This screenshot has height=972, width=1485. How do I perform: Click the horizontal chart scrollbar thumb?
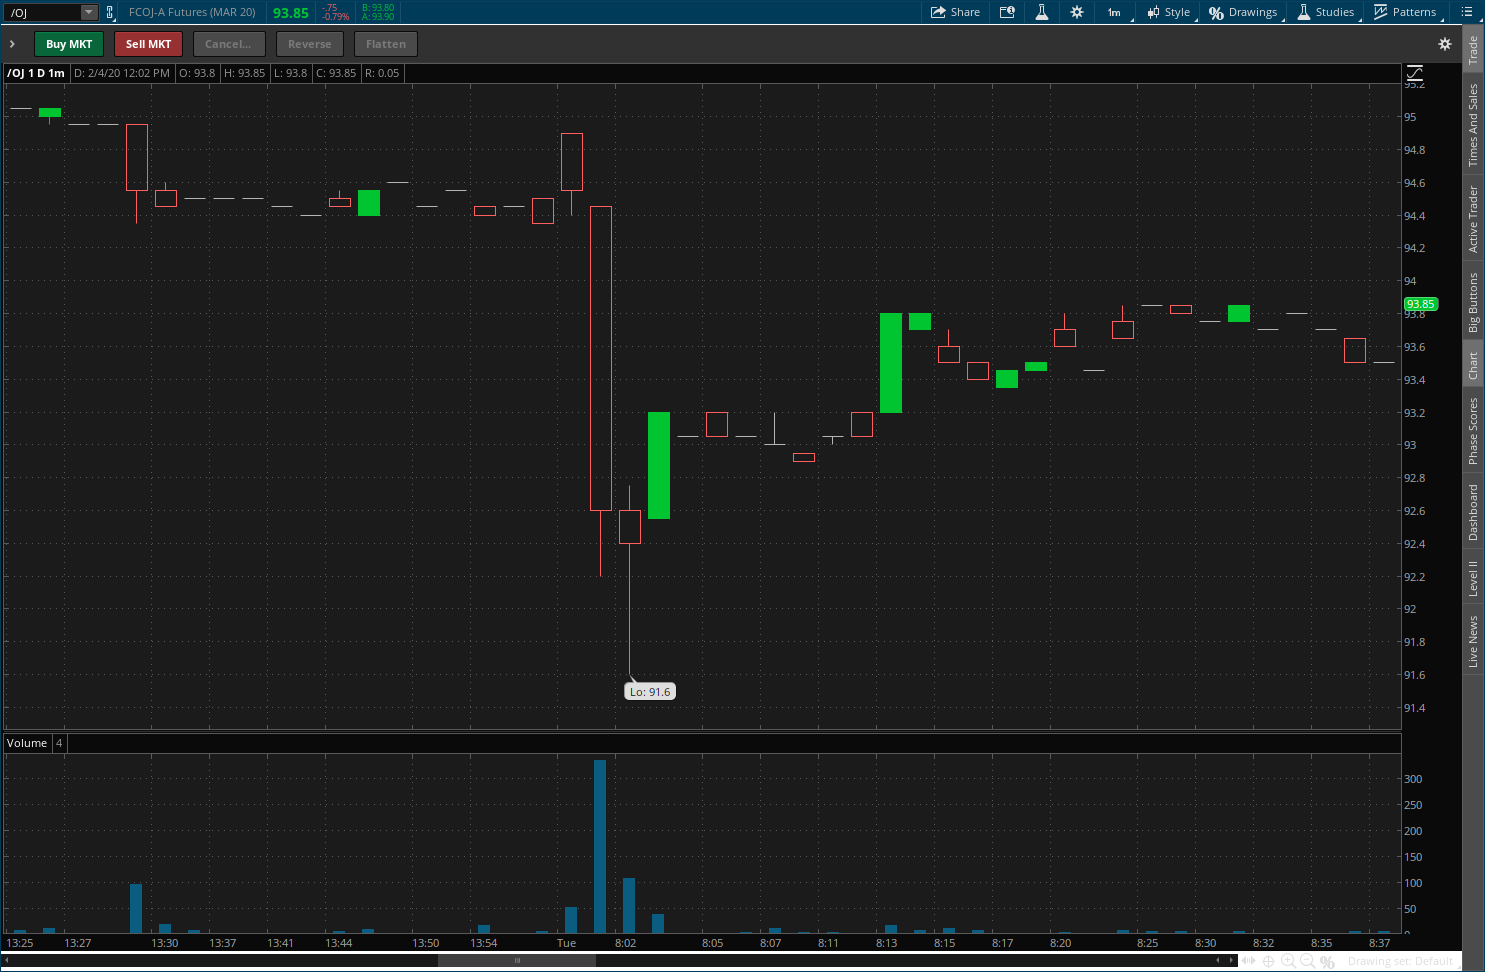(x=517, y=960)
